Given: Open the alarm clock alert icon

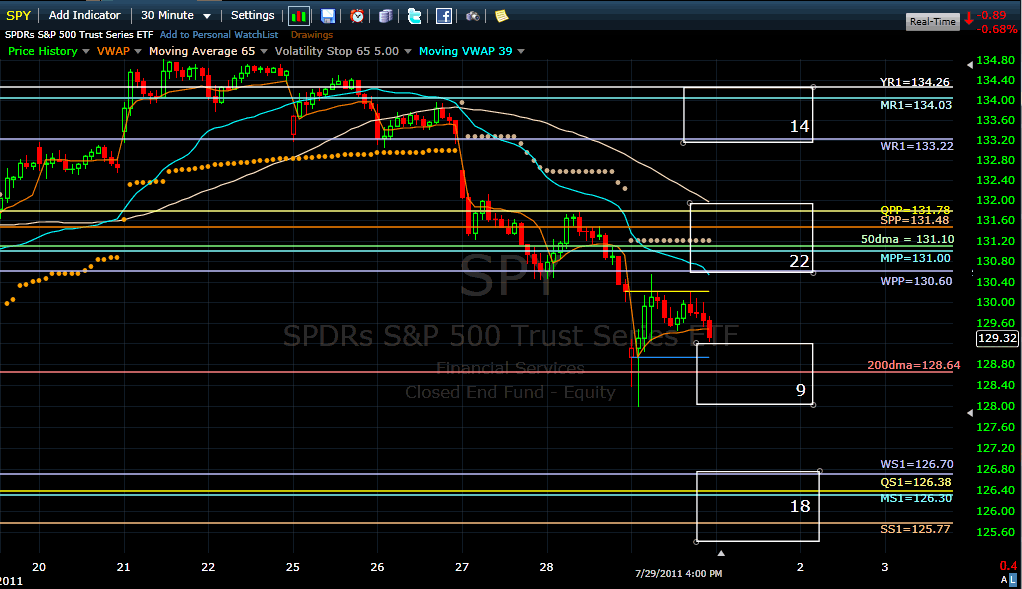Looking at the screenshot, I should coord(357,16).
